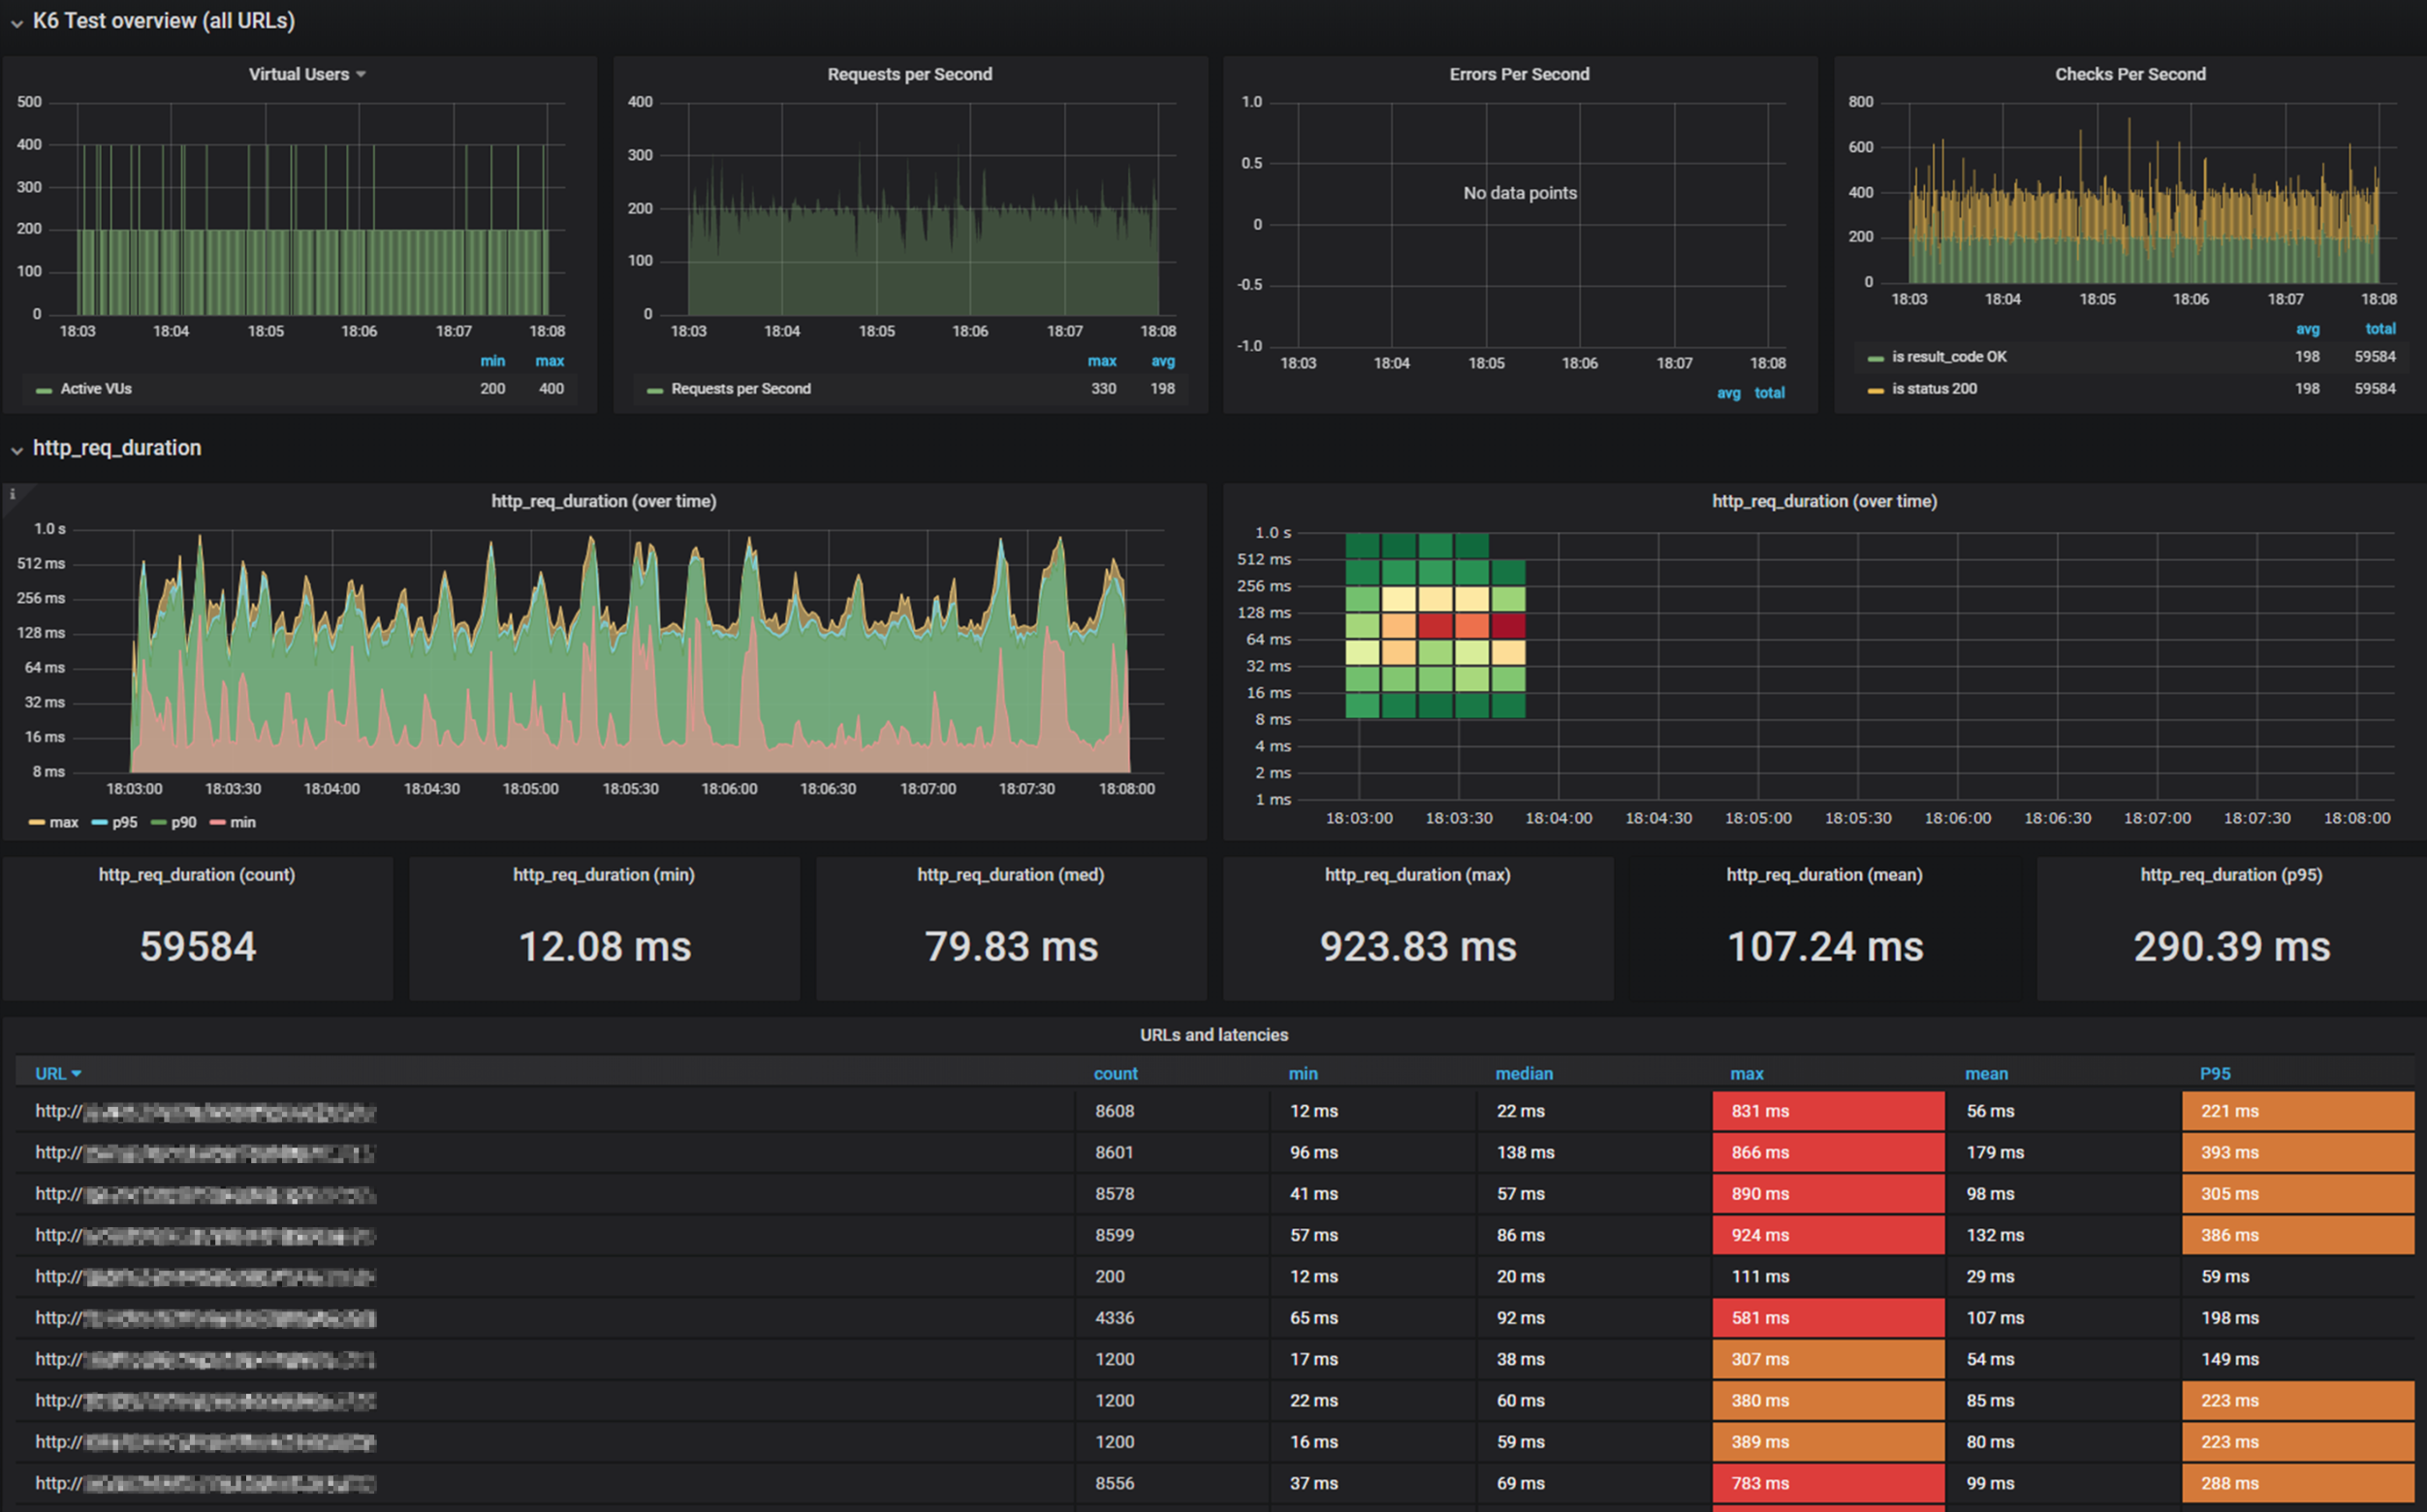Click the URL column sort arrow
The width and height of the screenshot is (2427, 1512).
coord(77,1073)
